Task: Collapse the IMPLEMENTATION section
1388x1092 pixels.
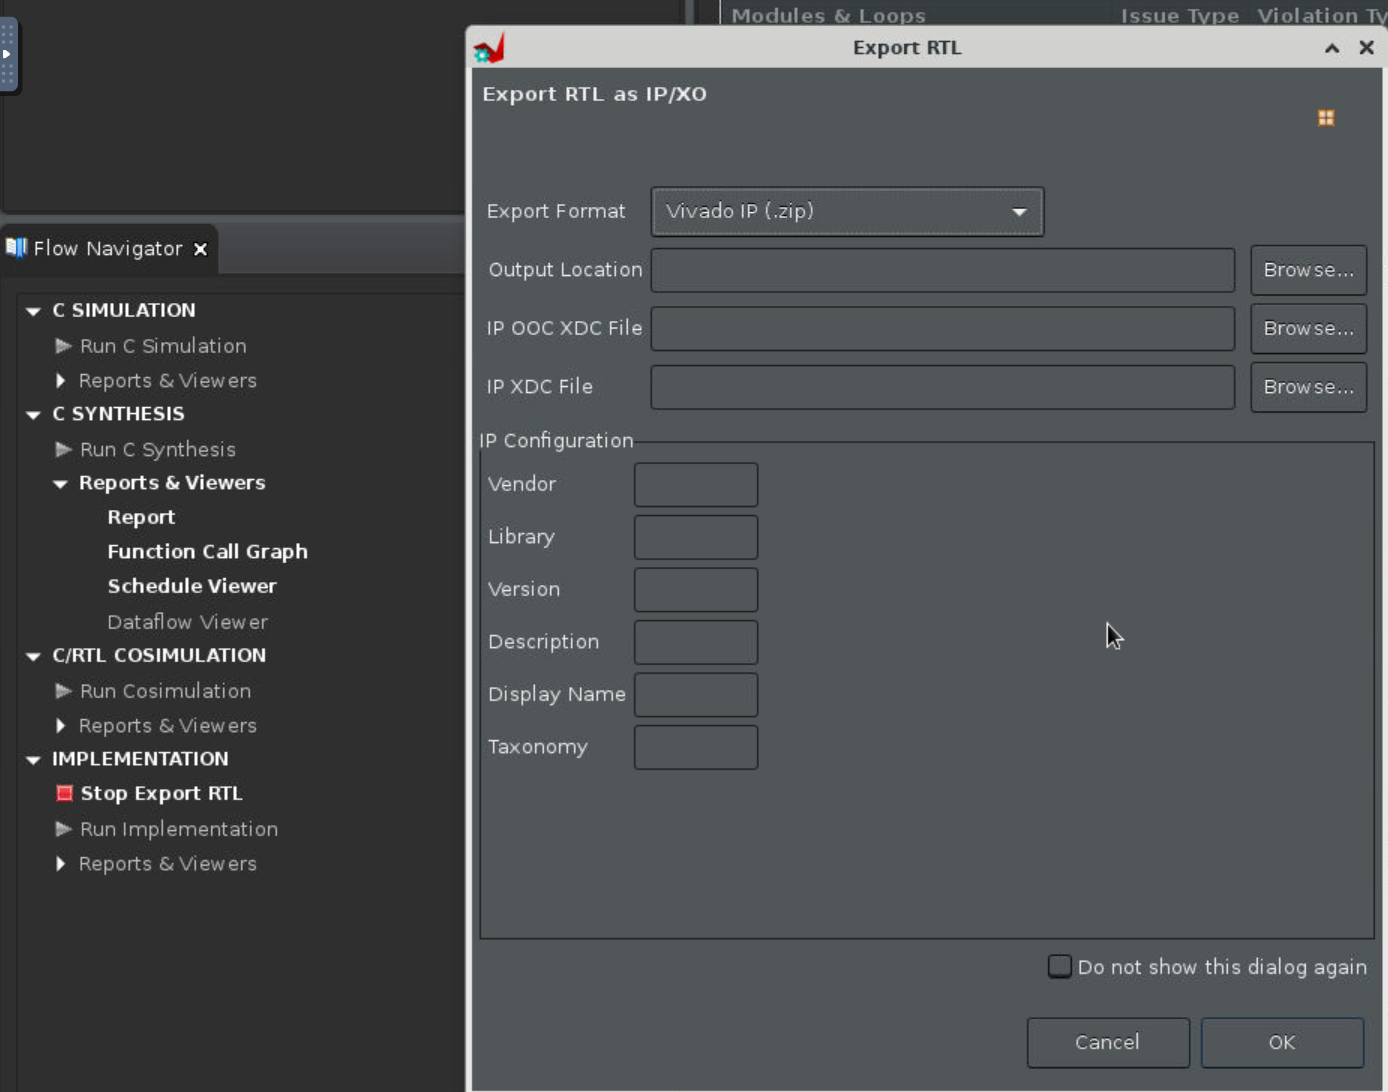Action: [x=33, y=760]
